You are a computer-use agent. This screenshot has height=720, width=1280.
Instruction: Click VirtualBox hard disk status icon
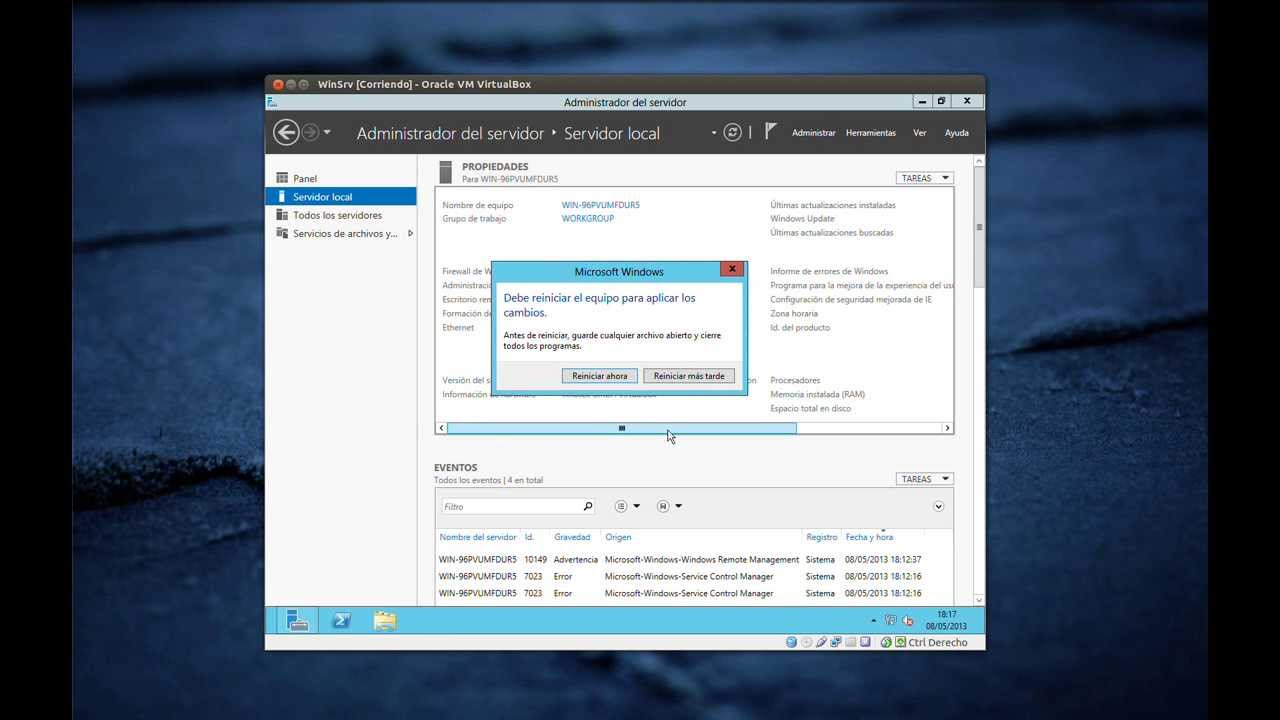[791, 642]
